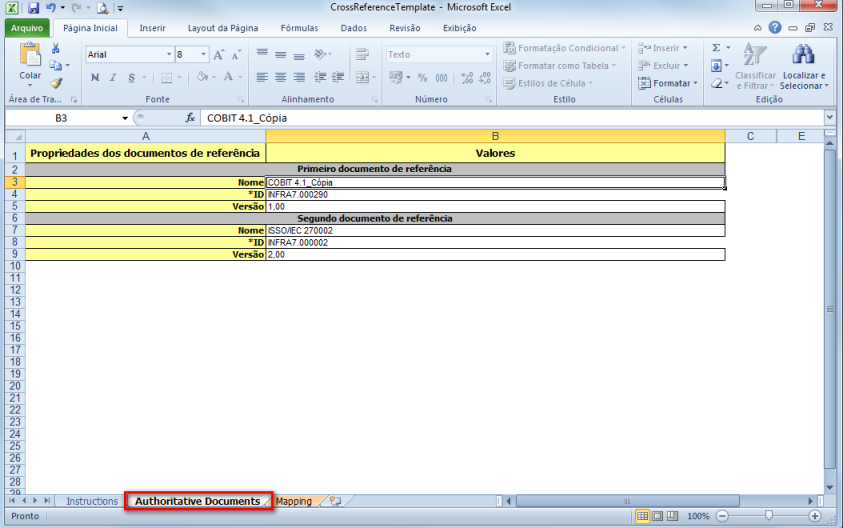Align text right in cell
The height and width of the screenshot is (528, 843).
pos(299,77)
